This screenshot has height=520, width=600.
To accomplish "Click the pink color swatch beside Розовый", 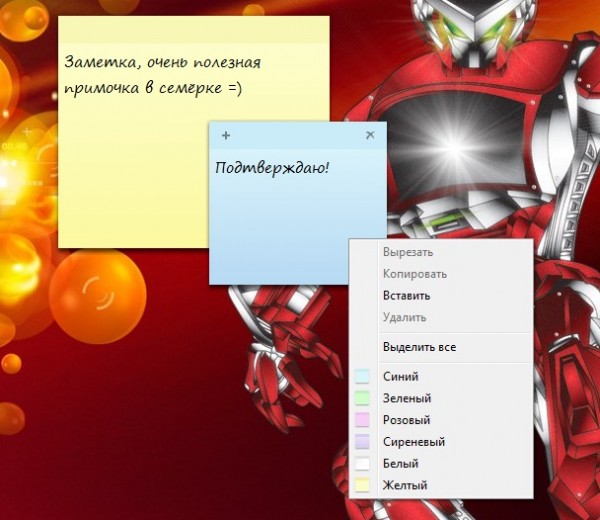I will (362, 420).
